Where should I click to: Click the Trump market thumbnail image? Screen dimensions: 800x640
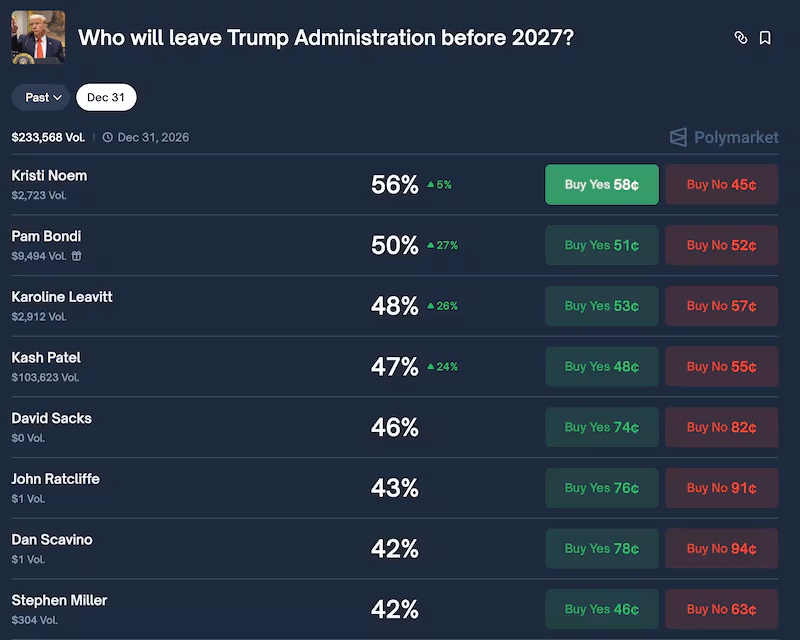point(37,37)
